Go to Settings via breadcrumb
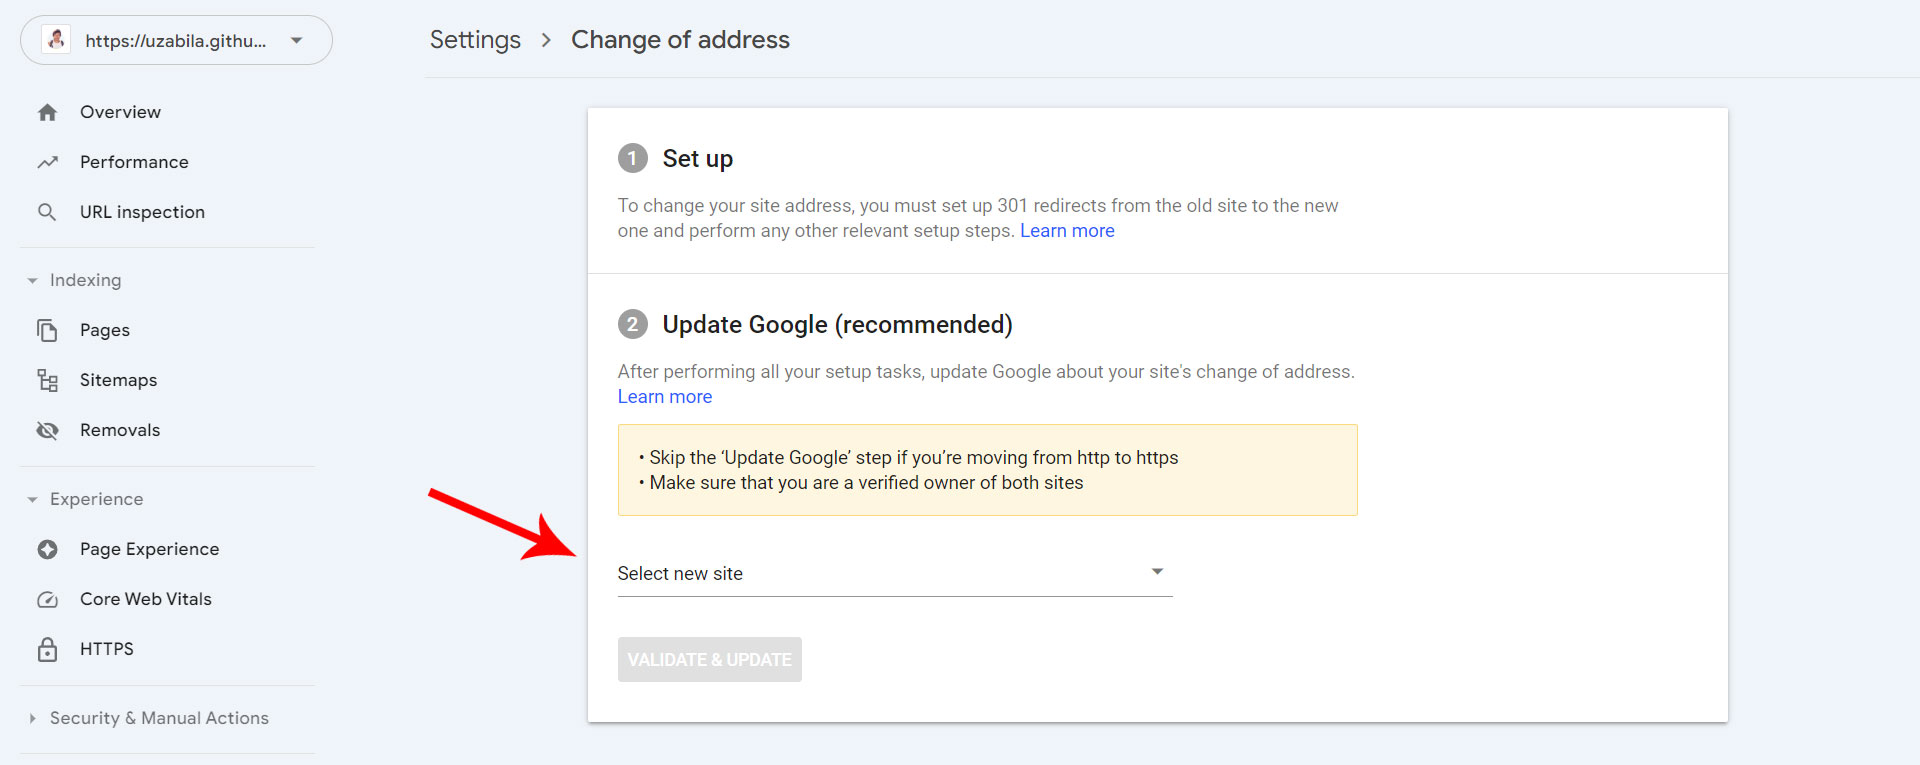Screen dimensions: 1920x765 click(x=475, y=40)
